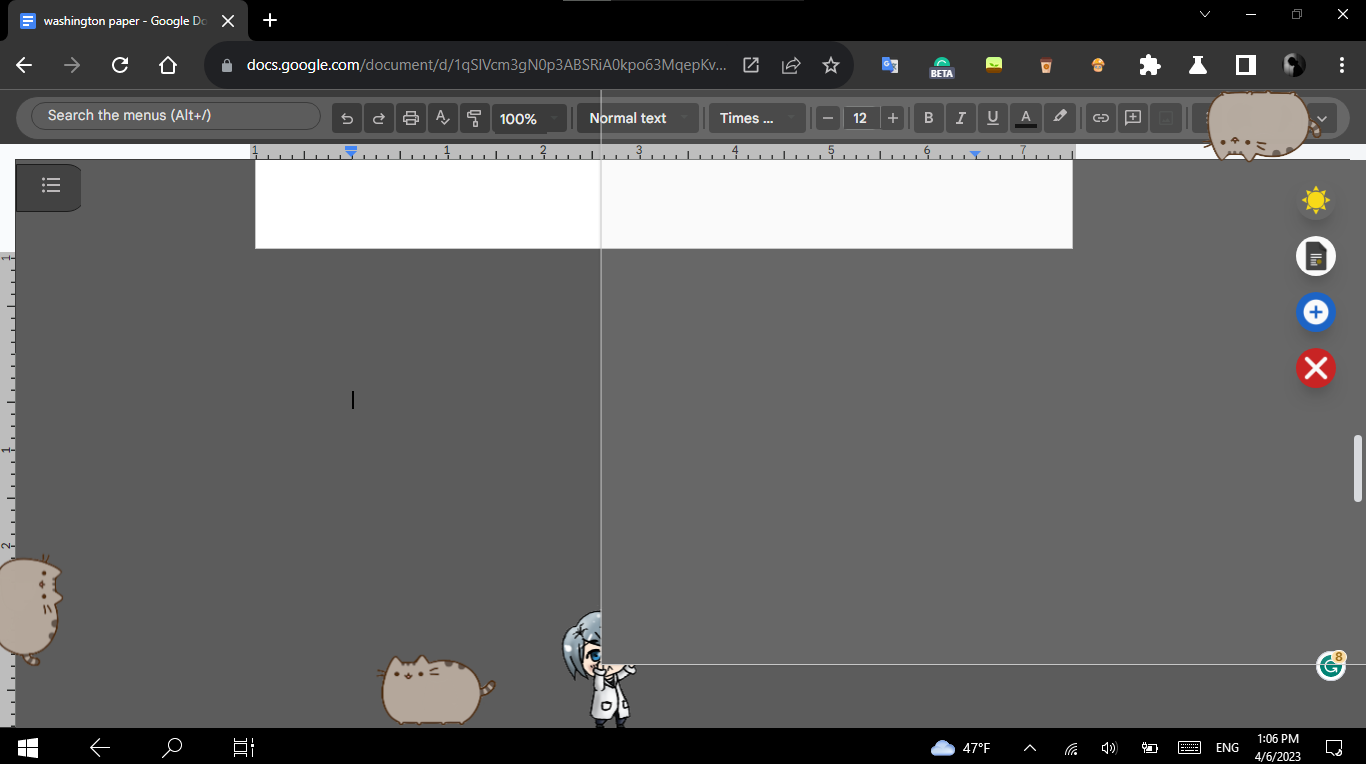The height and width of the screenshot is (764, 1366).
Task: Open the Windows notification center
Action: coord(1334,747)
